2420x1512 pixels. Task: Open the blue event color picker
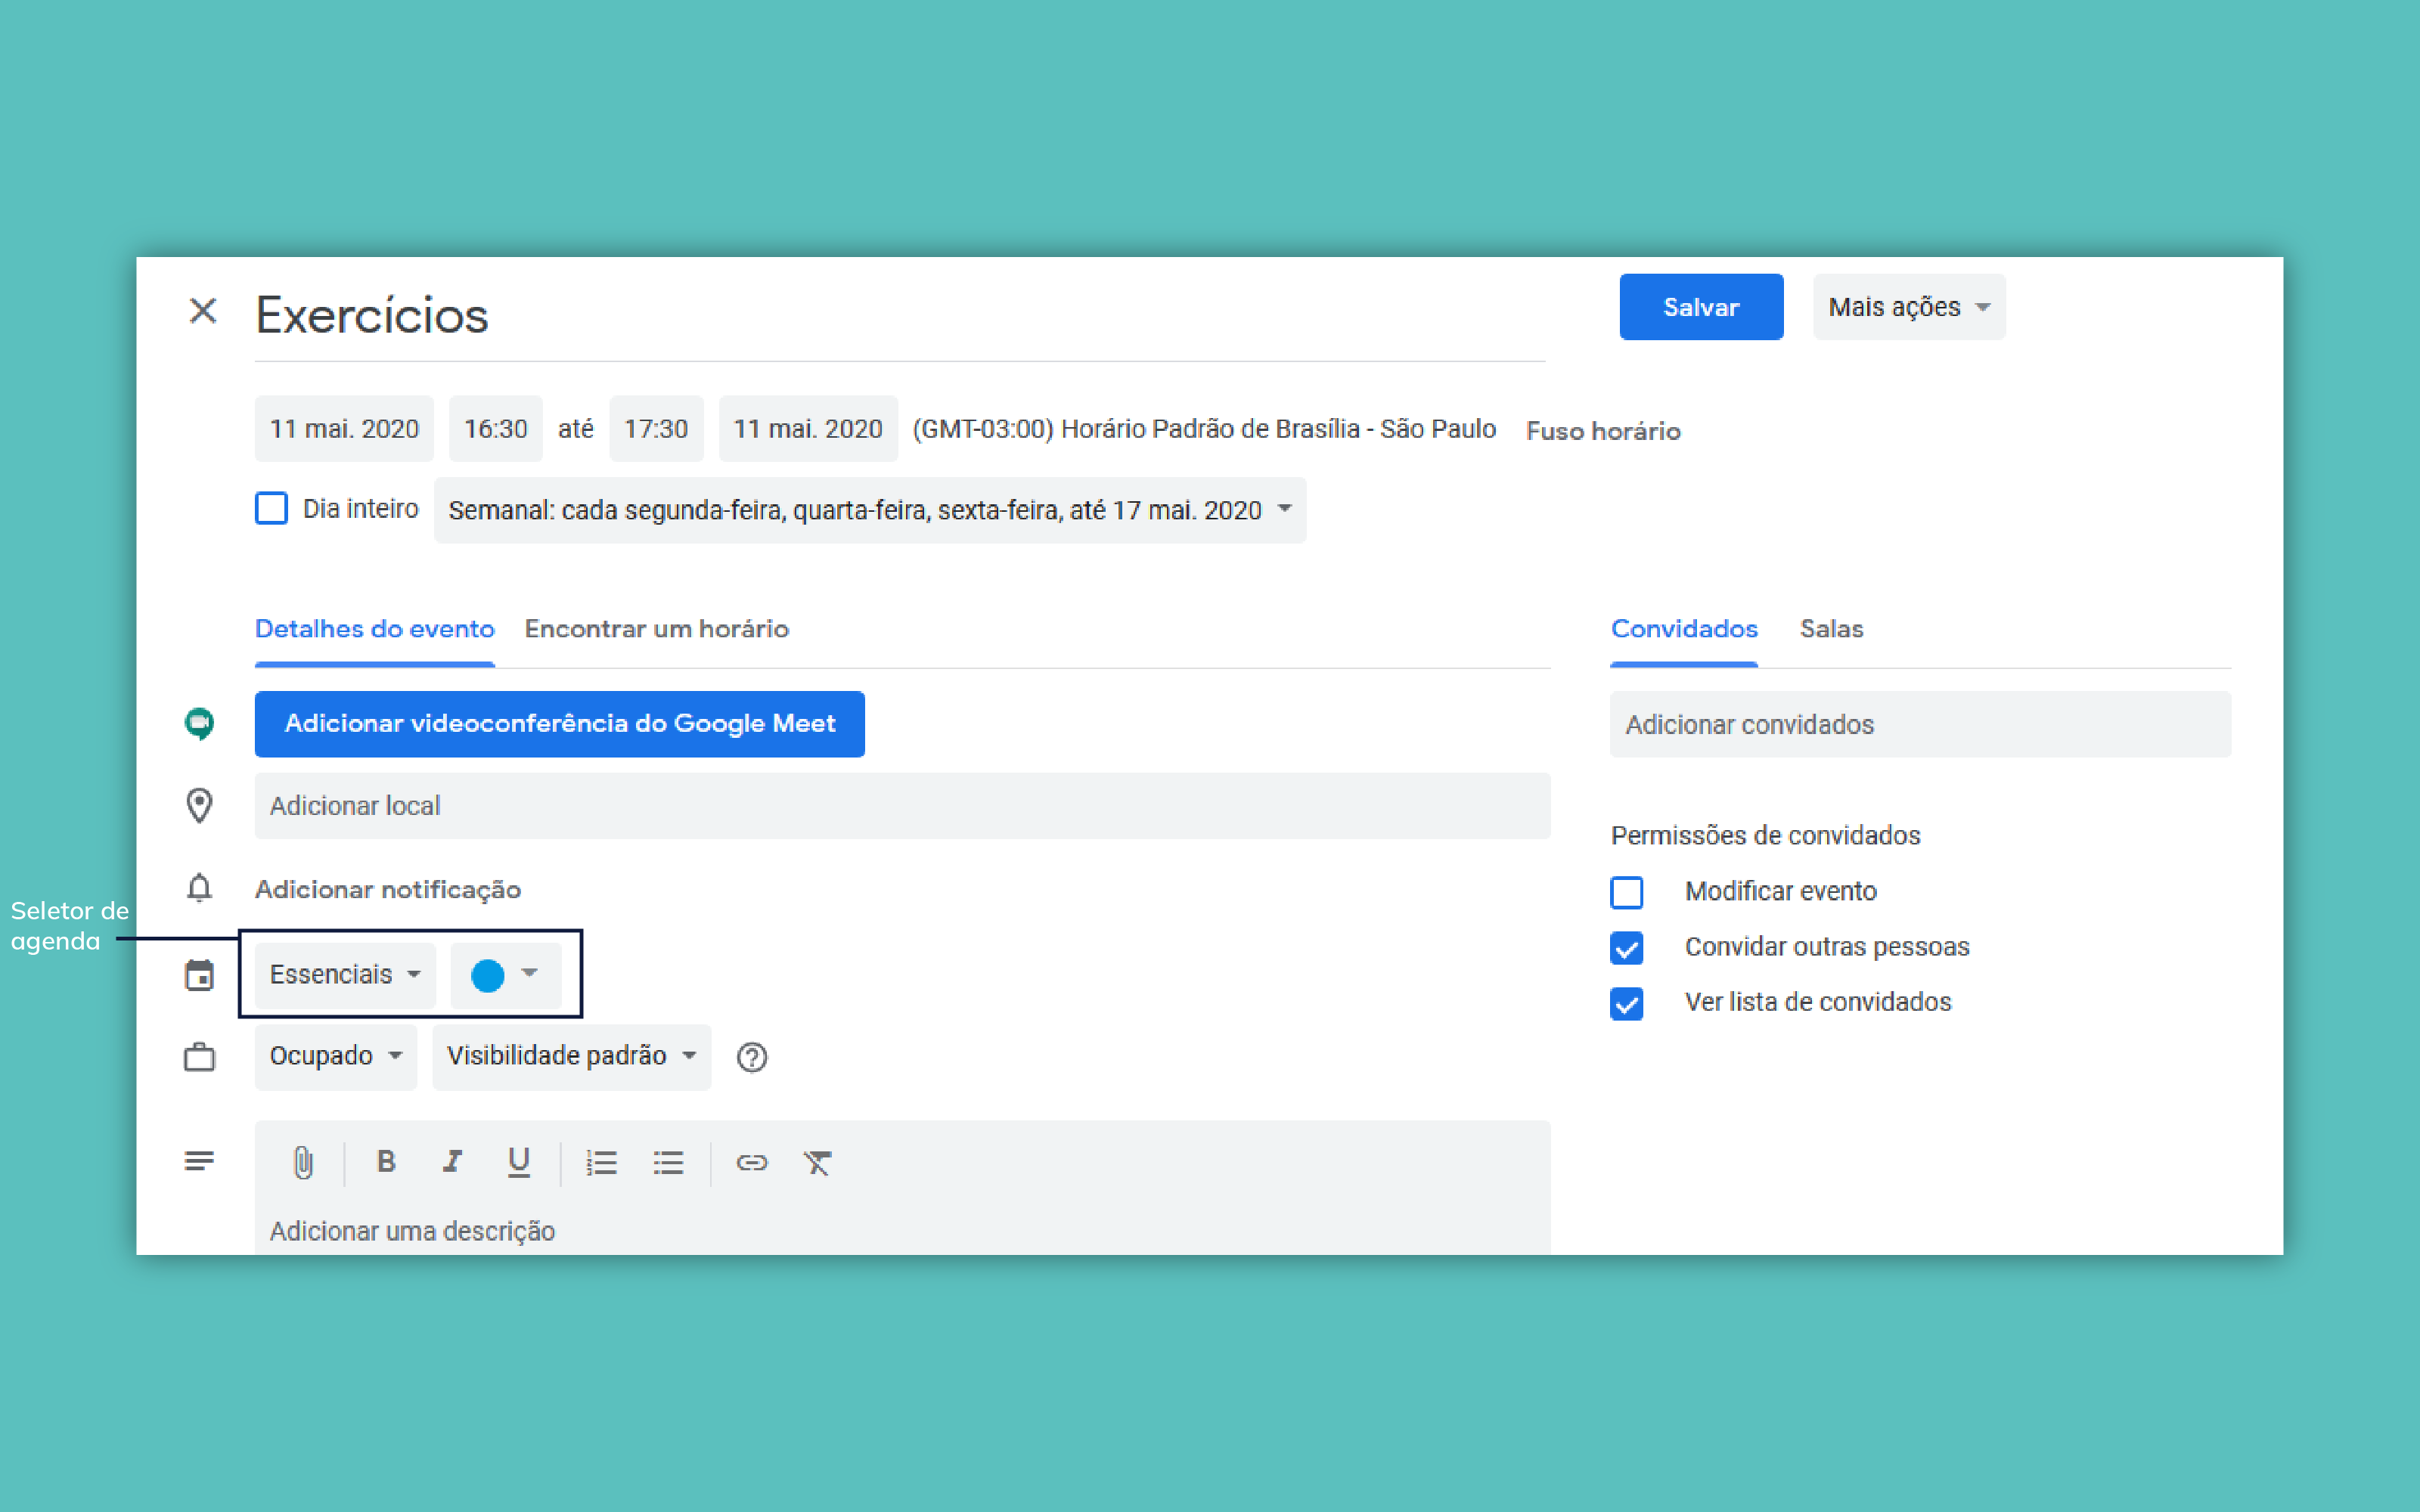pyautogui.click(x=505, y=974)
